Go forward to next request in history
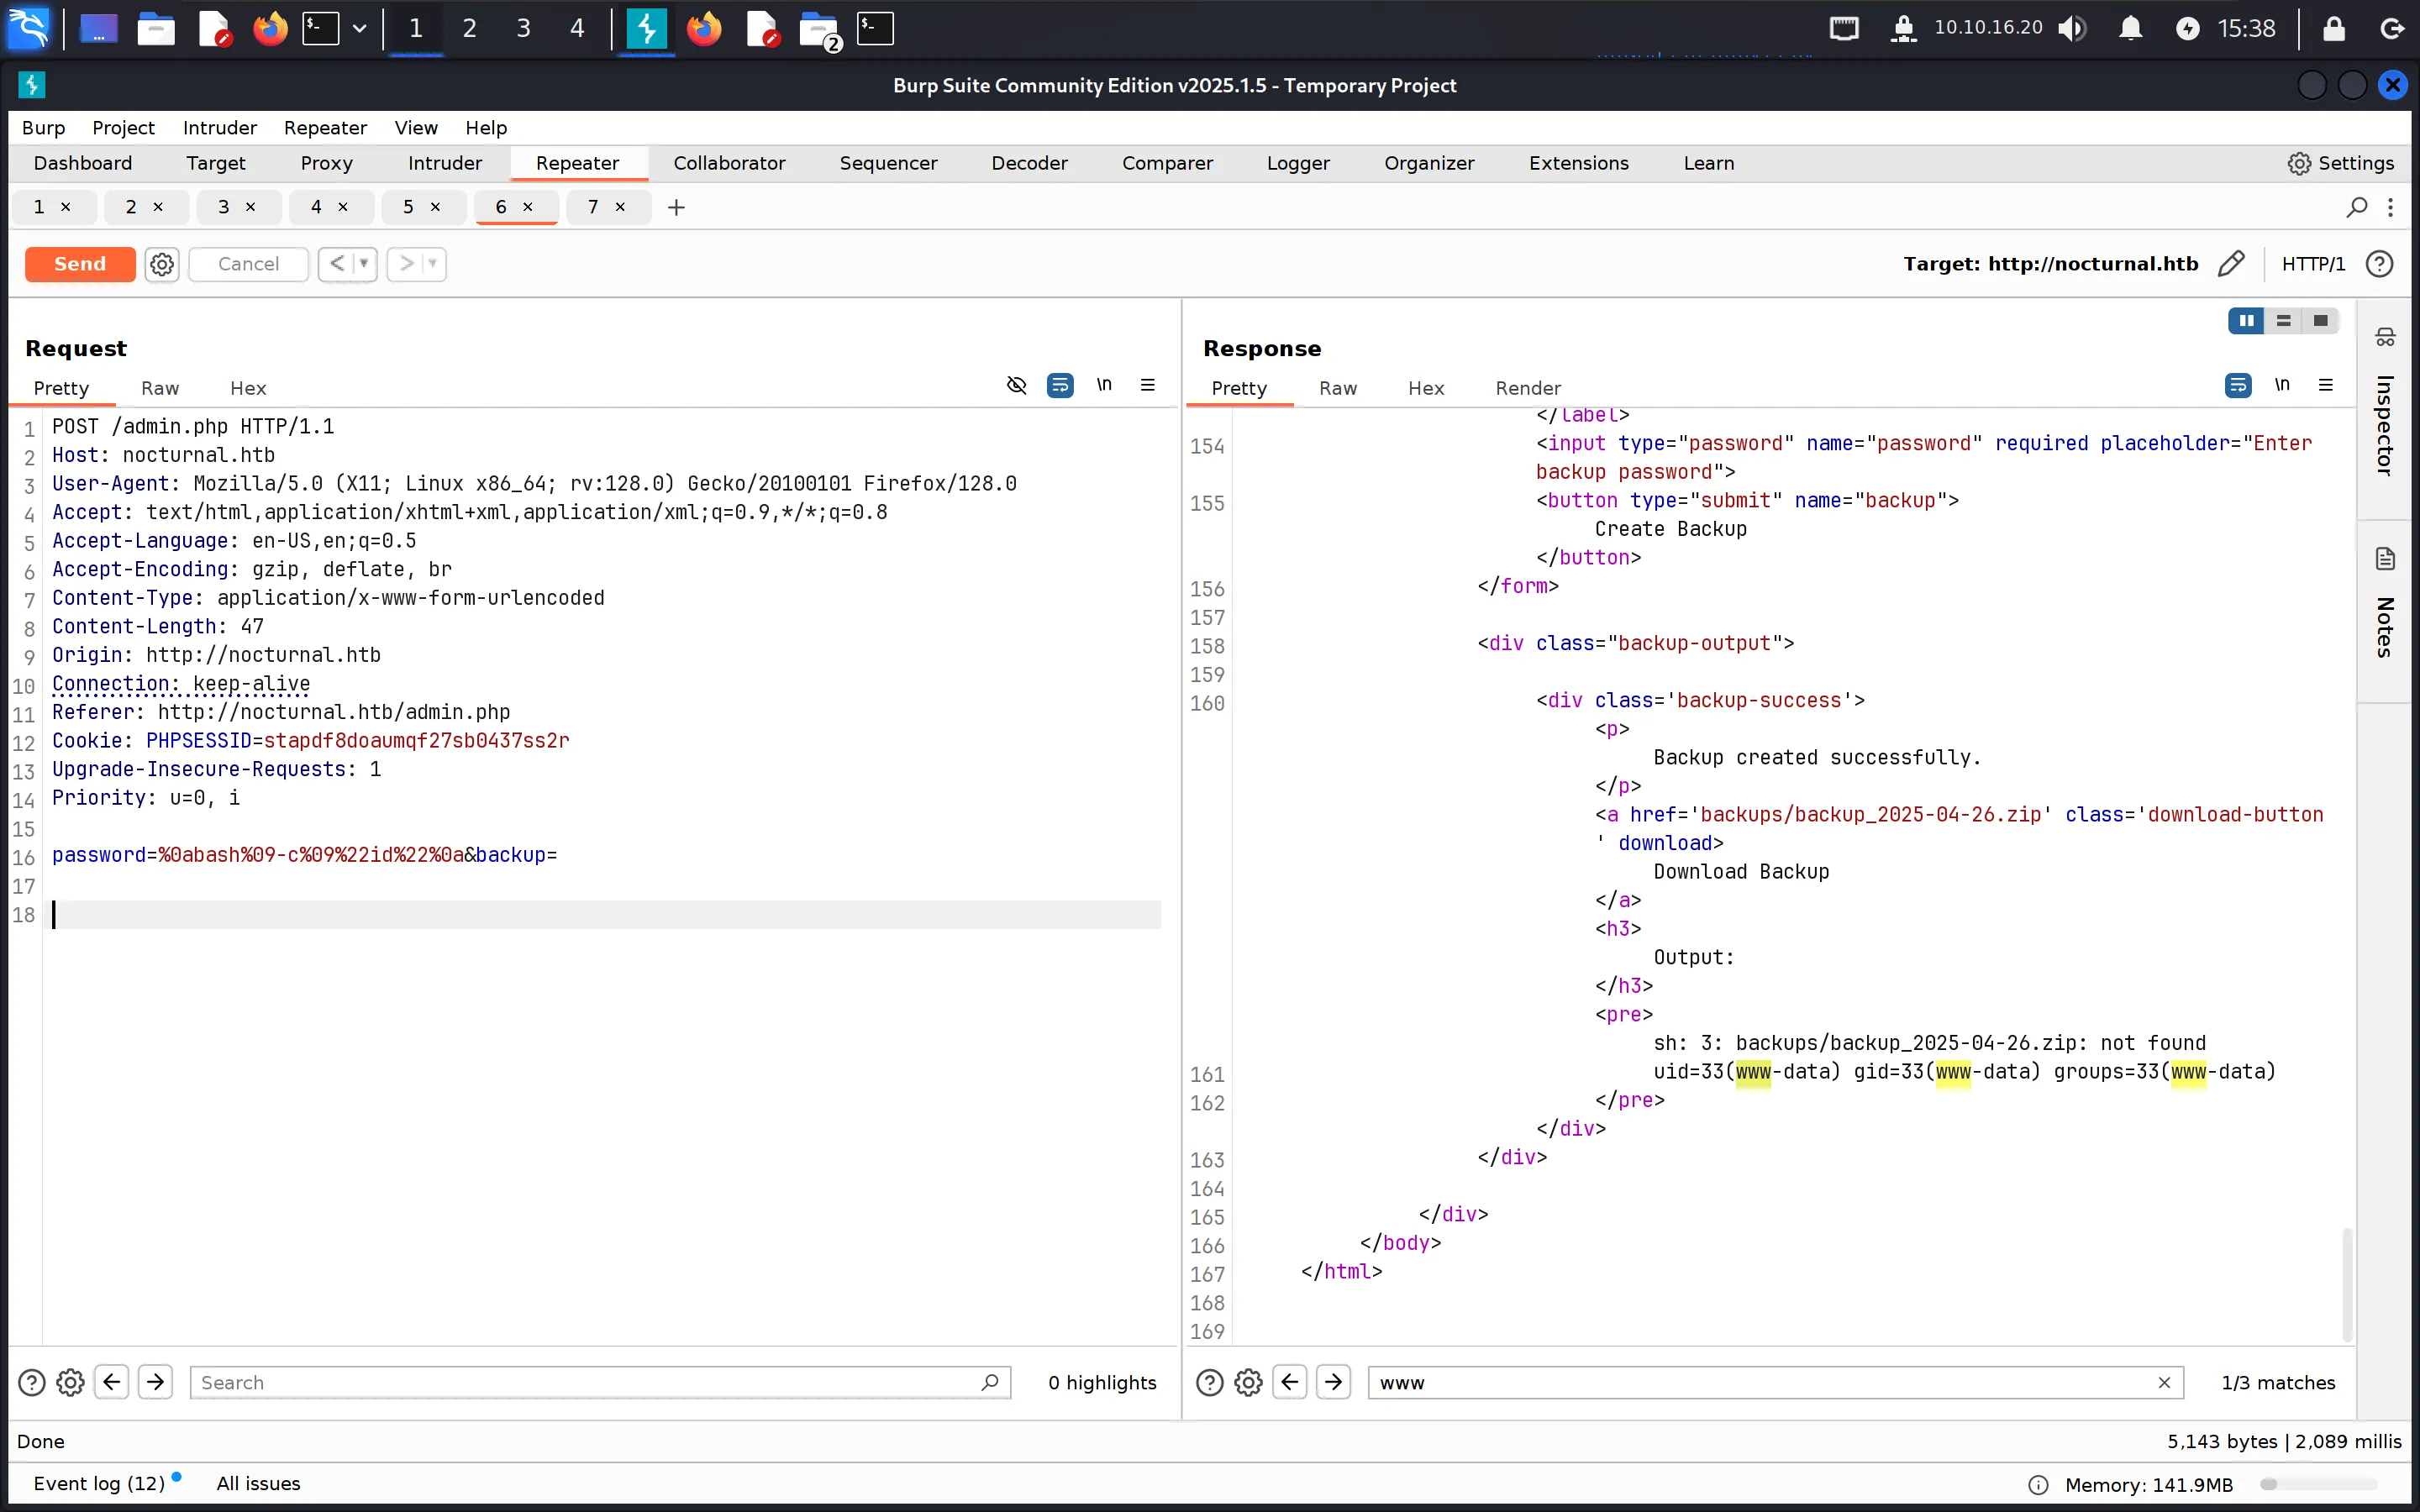Viewport: 2420px width, 1512px height. [405, 264]
